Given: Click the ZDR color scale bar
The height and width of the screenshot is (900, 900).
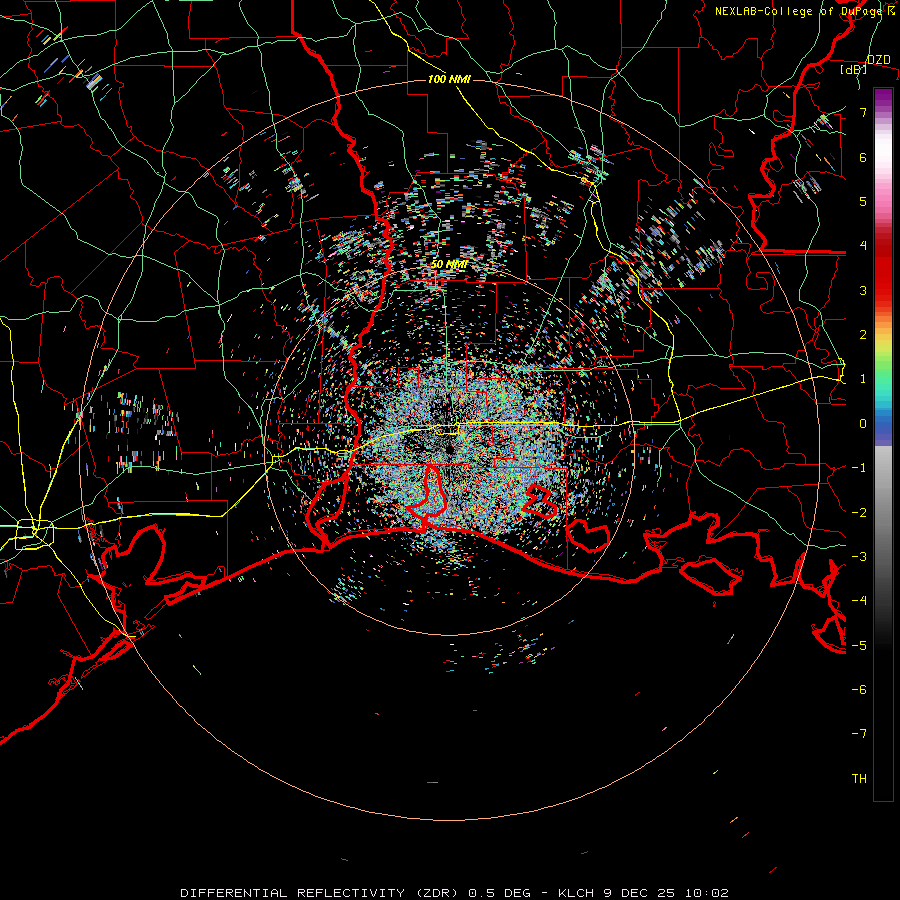Looking at the screenshot, I should click(883, 444).
